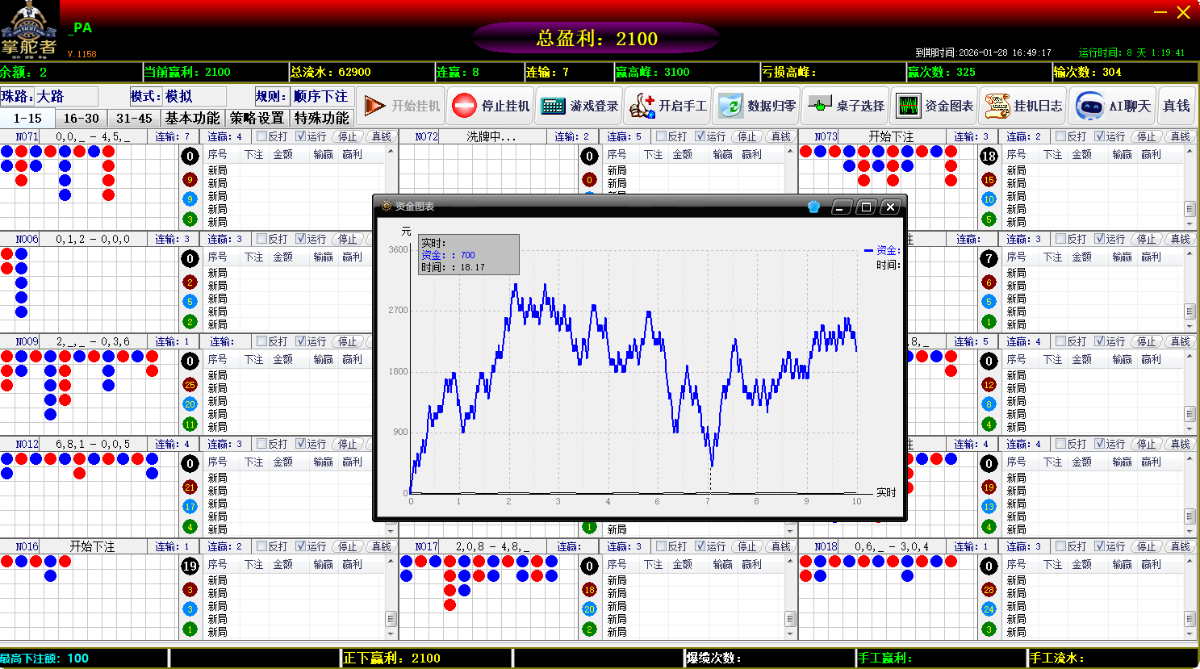
Task: Click the blue skin shirt icon in chart window
Action: pyautogui.click(x=814, y=207)
